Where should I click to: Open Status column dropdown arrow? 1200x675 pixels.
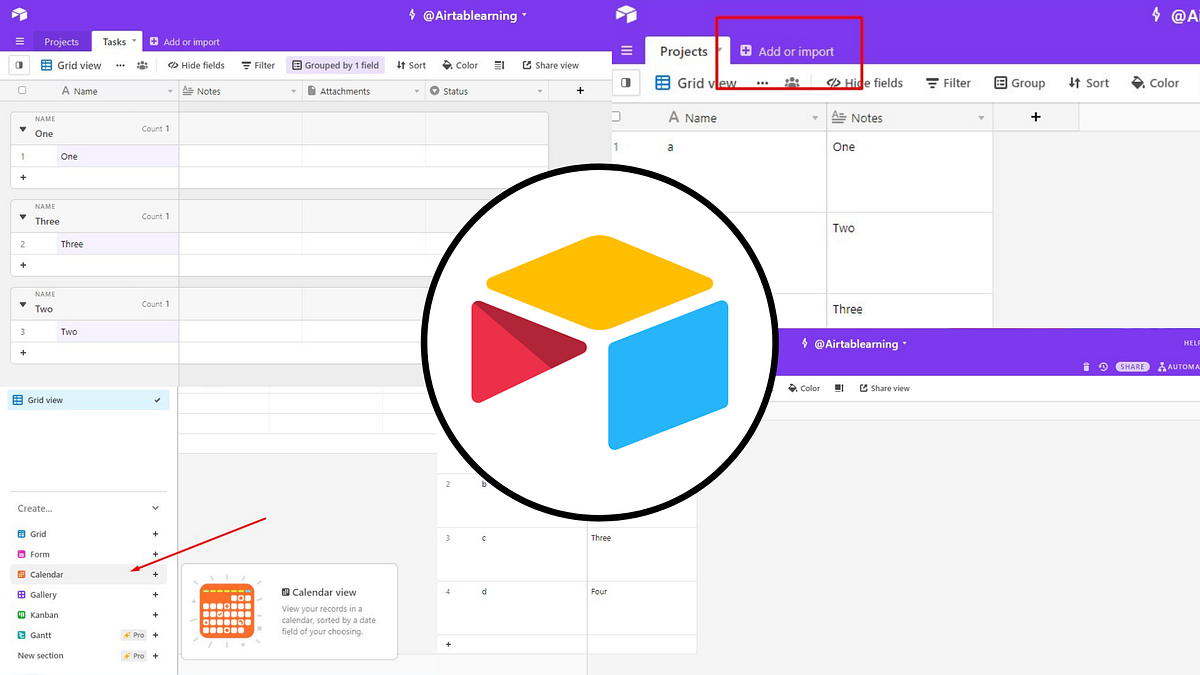(x=540, y=92)
